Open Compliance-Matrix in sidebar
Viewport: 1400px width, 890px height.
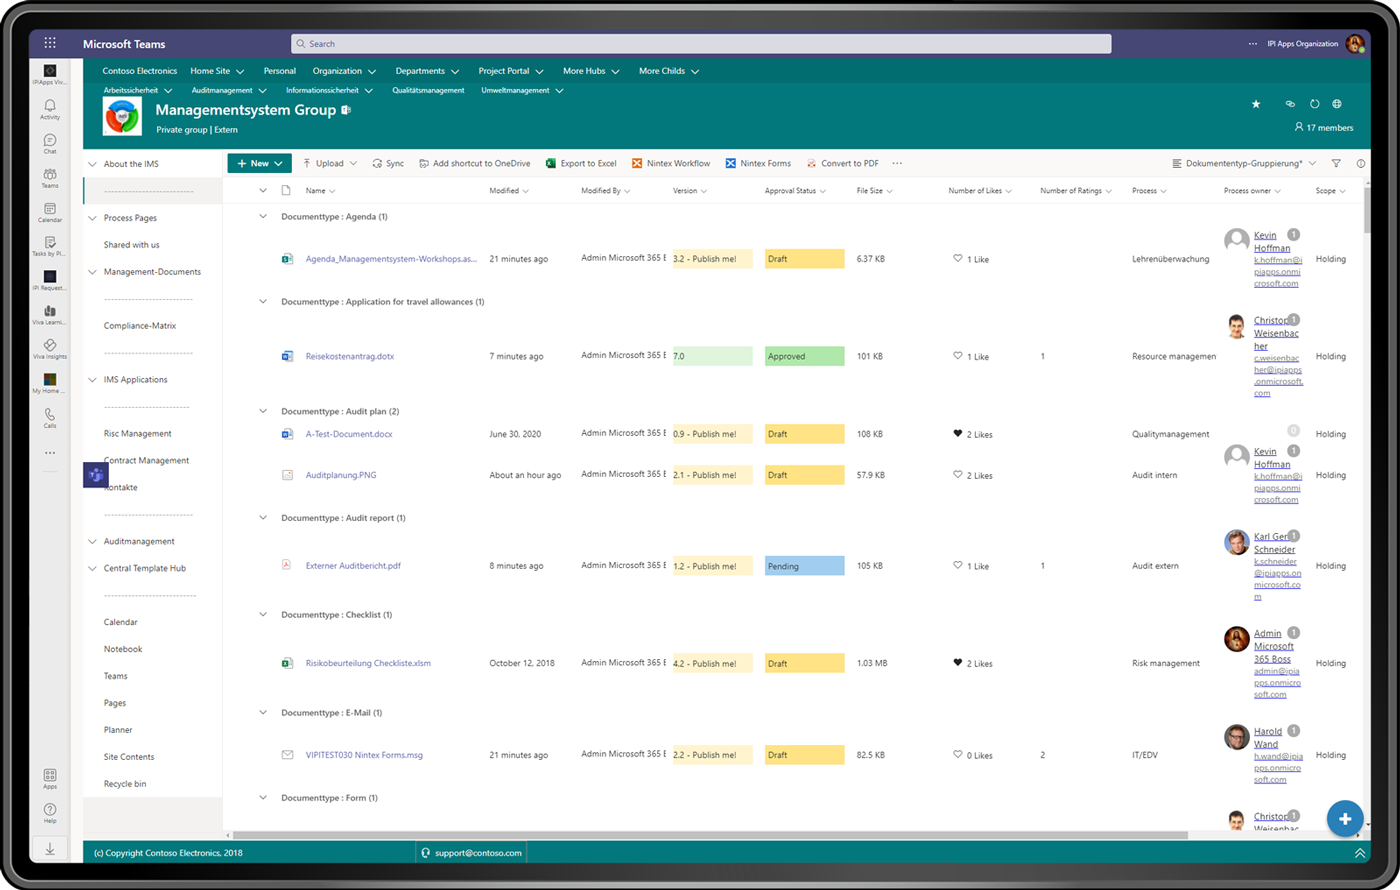(x=140, y=326)
